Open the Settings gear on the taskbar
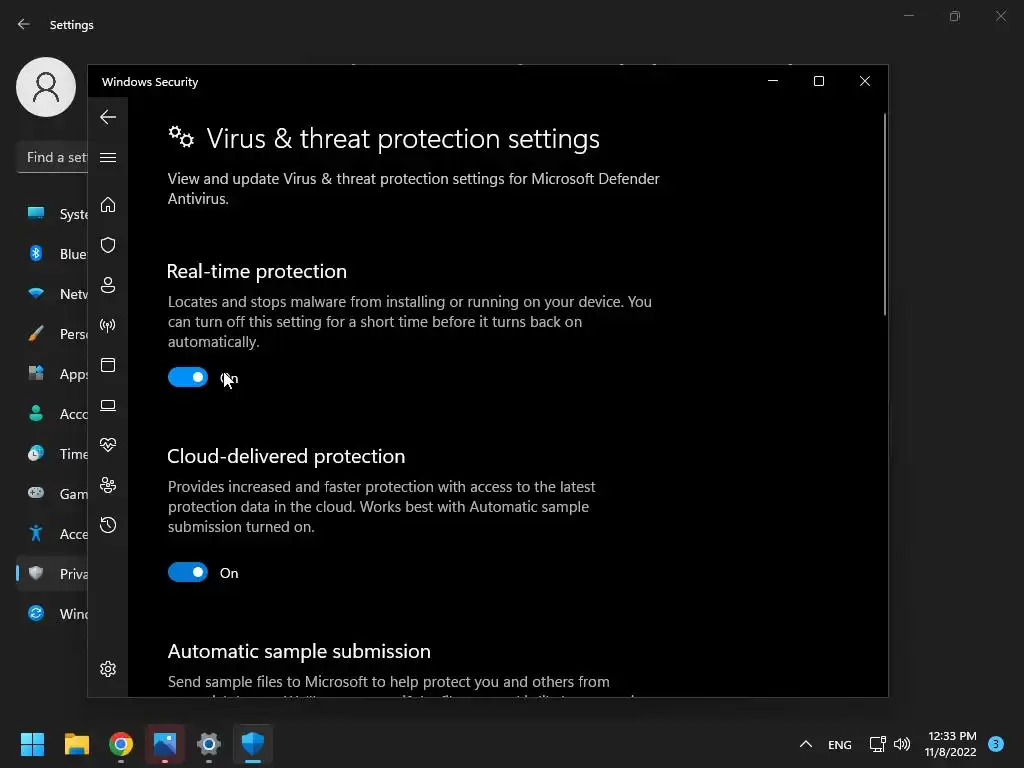 pos(209,744)
